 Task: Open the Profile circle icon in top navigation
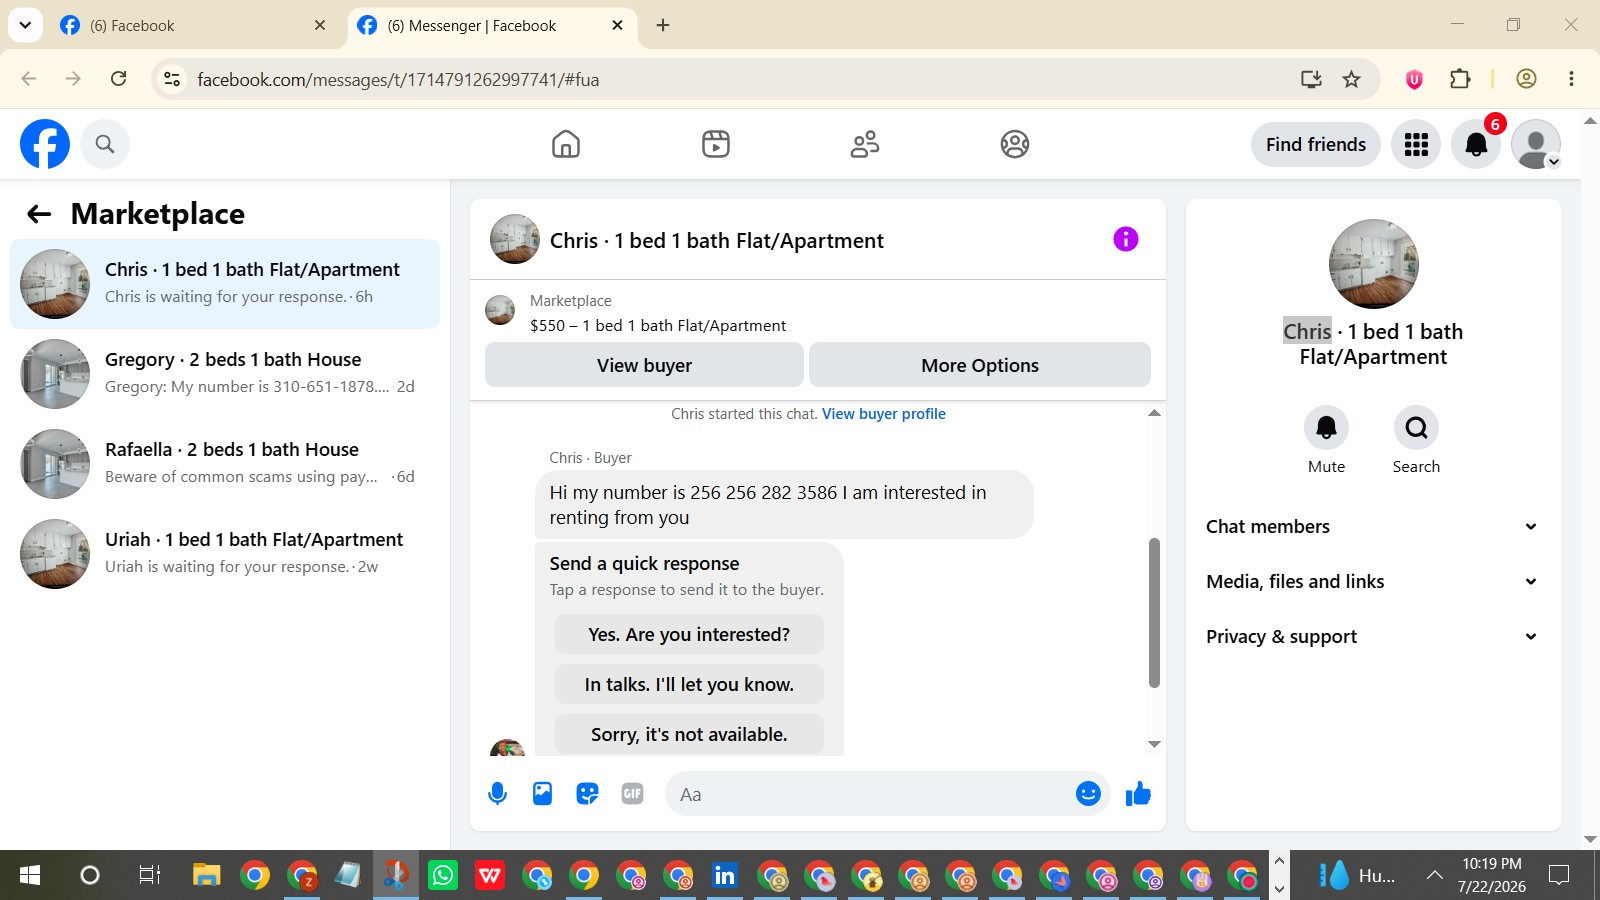(x=1015, y=144)
